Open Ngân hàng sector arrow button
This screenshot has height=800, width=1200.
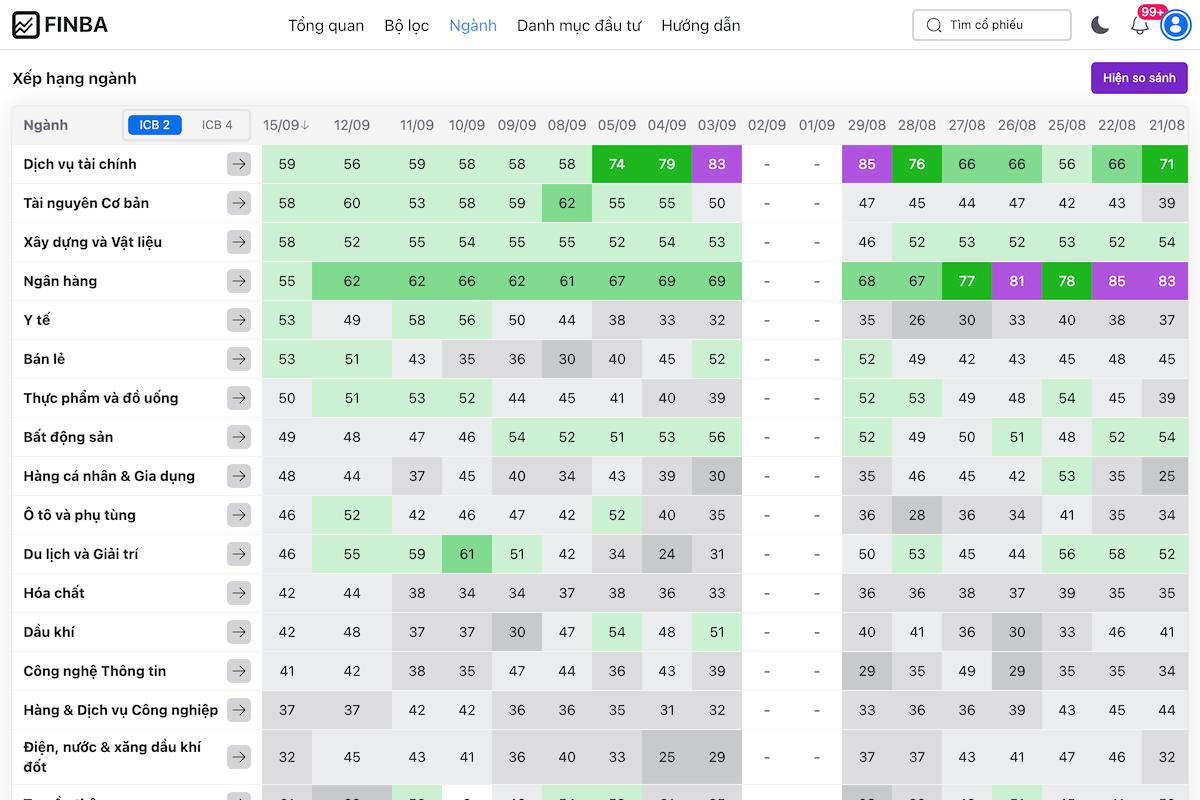tap(238, 281)
